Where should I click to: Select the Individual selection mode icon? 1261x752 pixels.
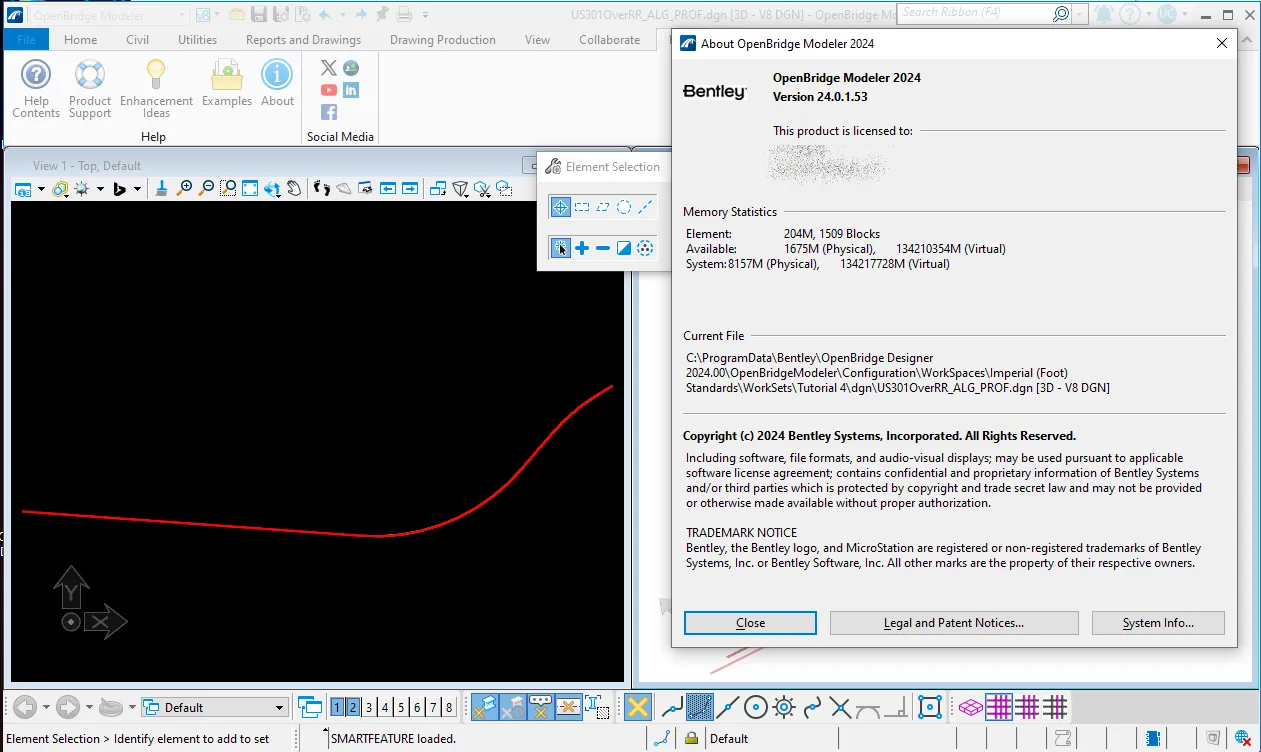click(x=560, y=207)
